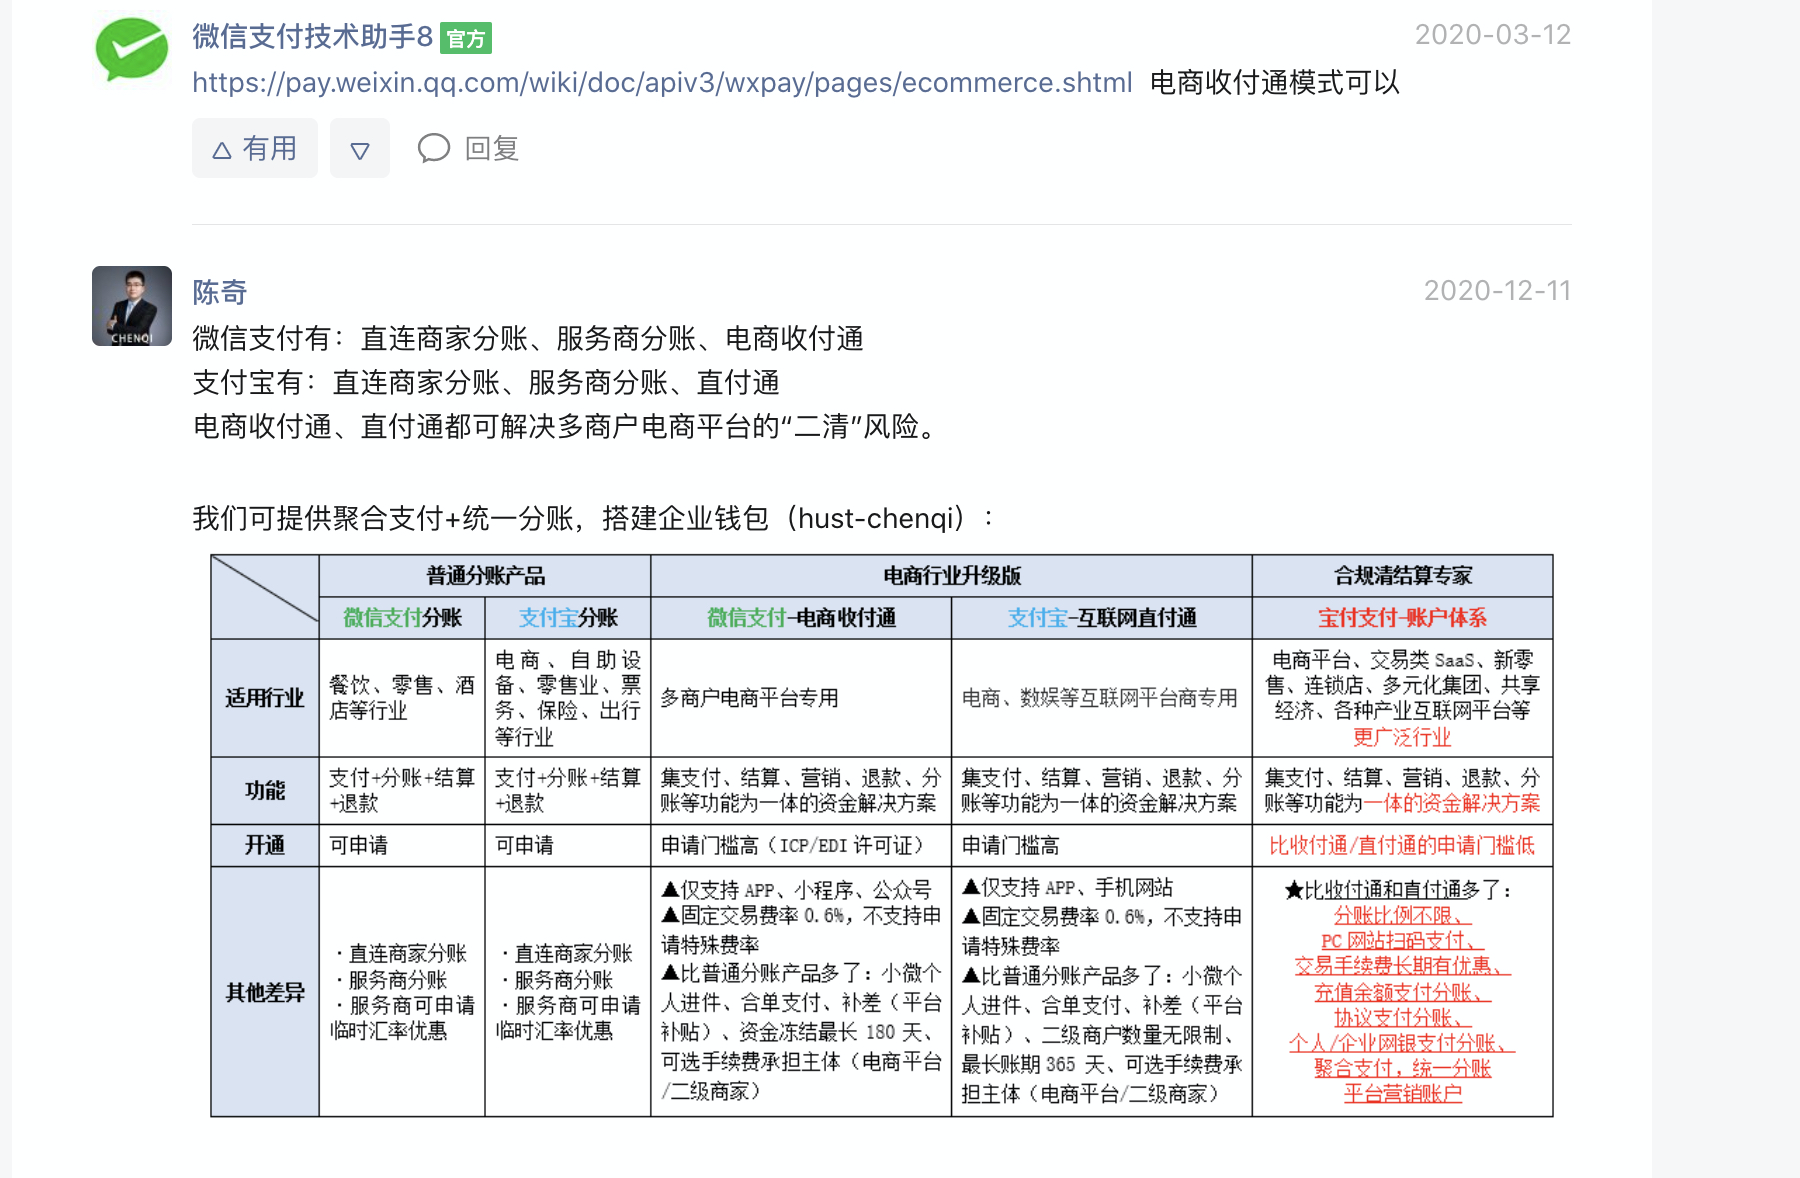Screen dimensions: 1800x1178
Task: Click the 功能 row label
Action: 265,791
